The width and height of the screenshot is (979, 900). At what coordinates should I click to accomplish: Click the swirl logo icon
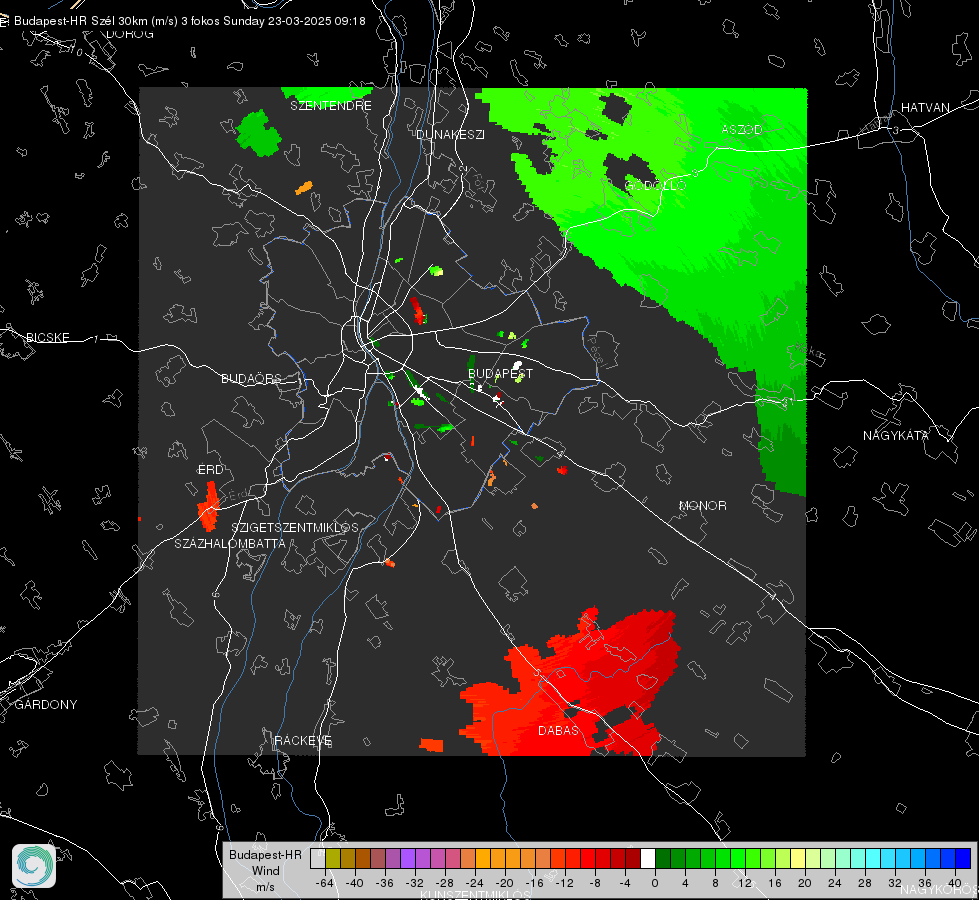pos(34,866)
